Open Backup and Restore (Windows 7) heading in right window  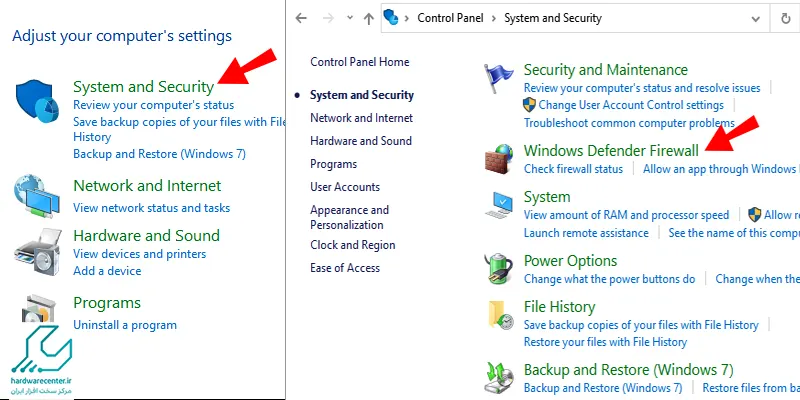[629, 370]
